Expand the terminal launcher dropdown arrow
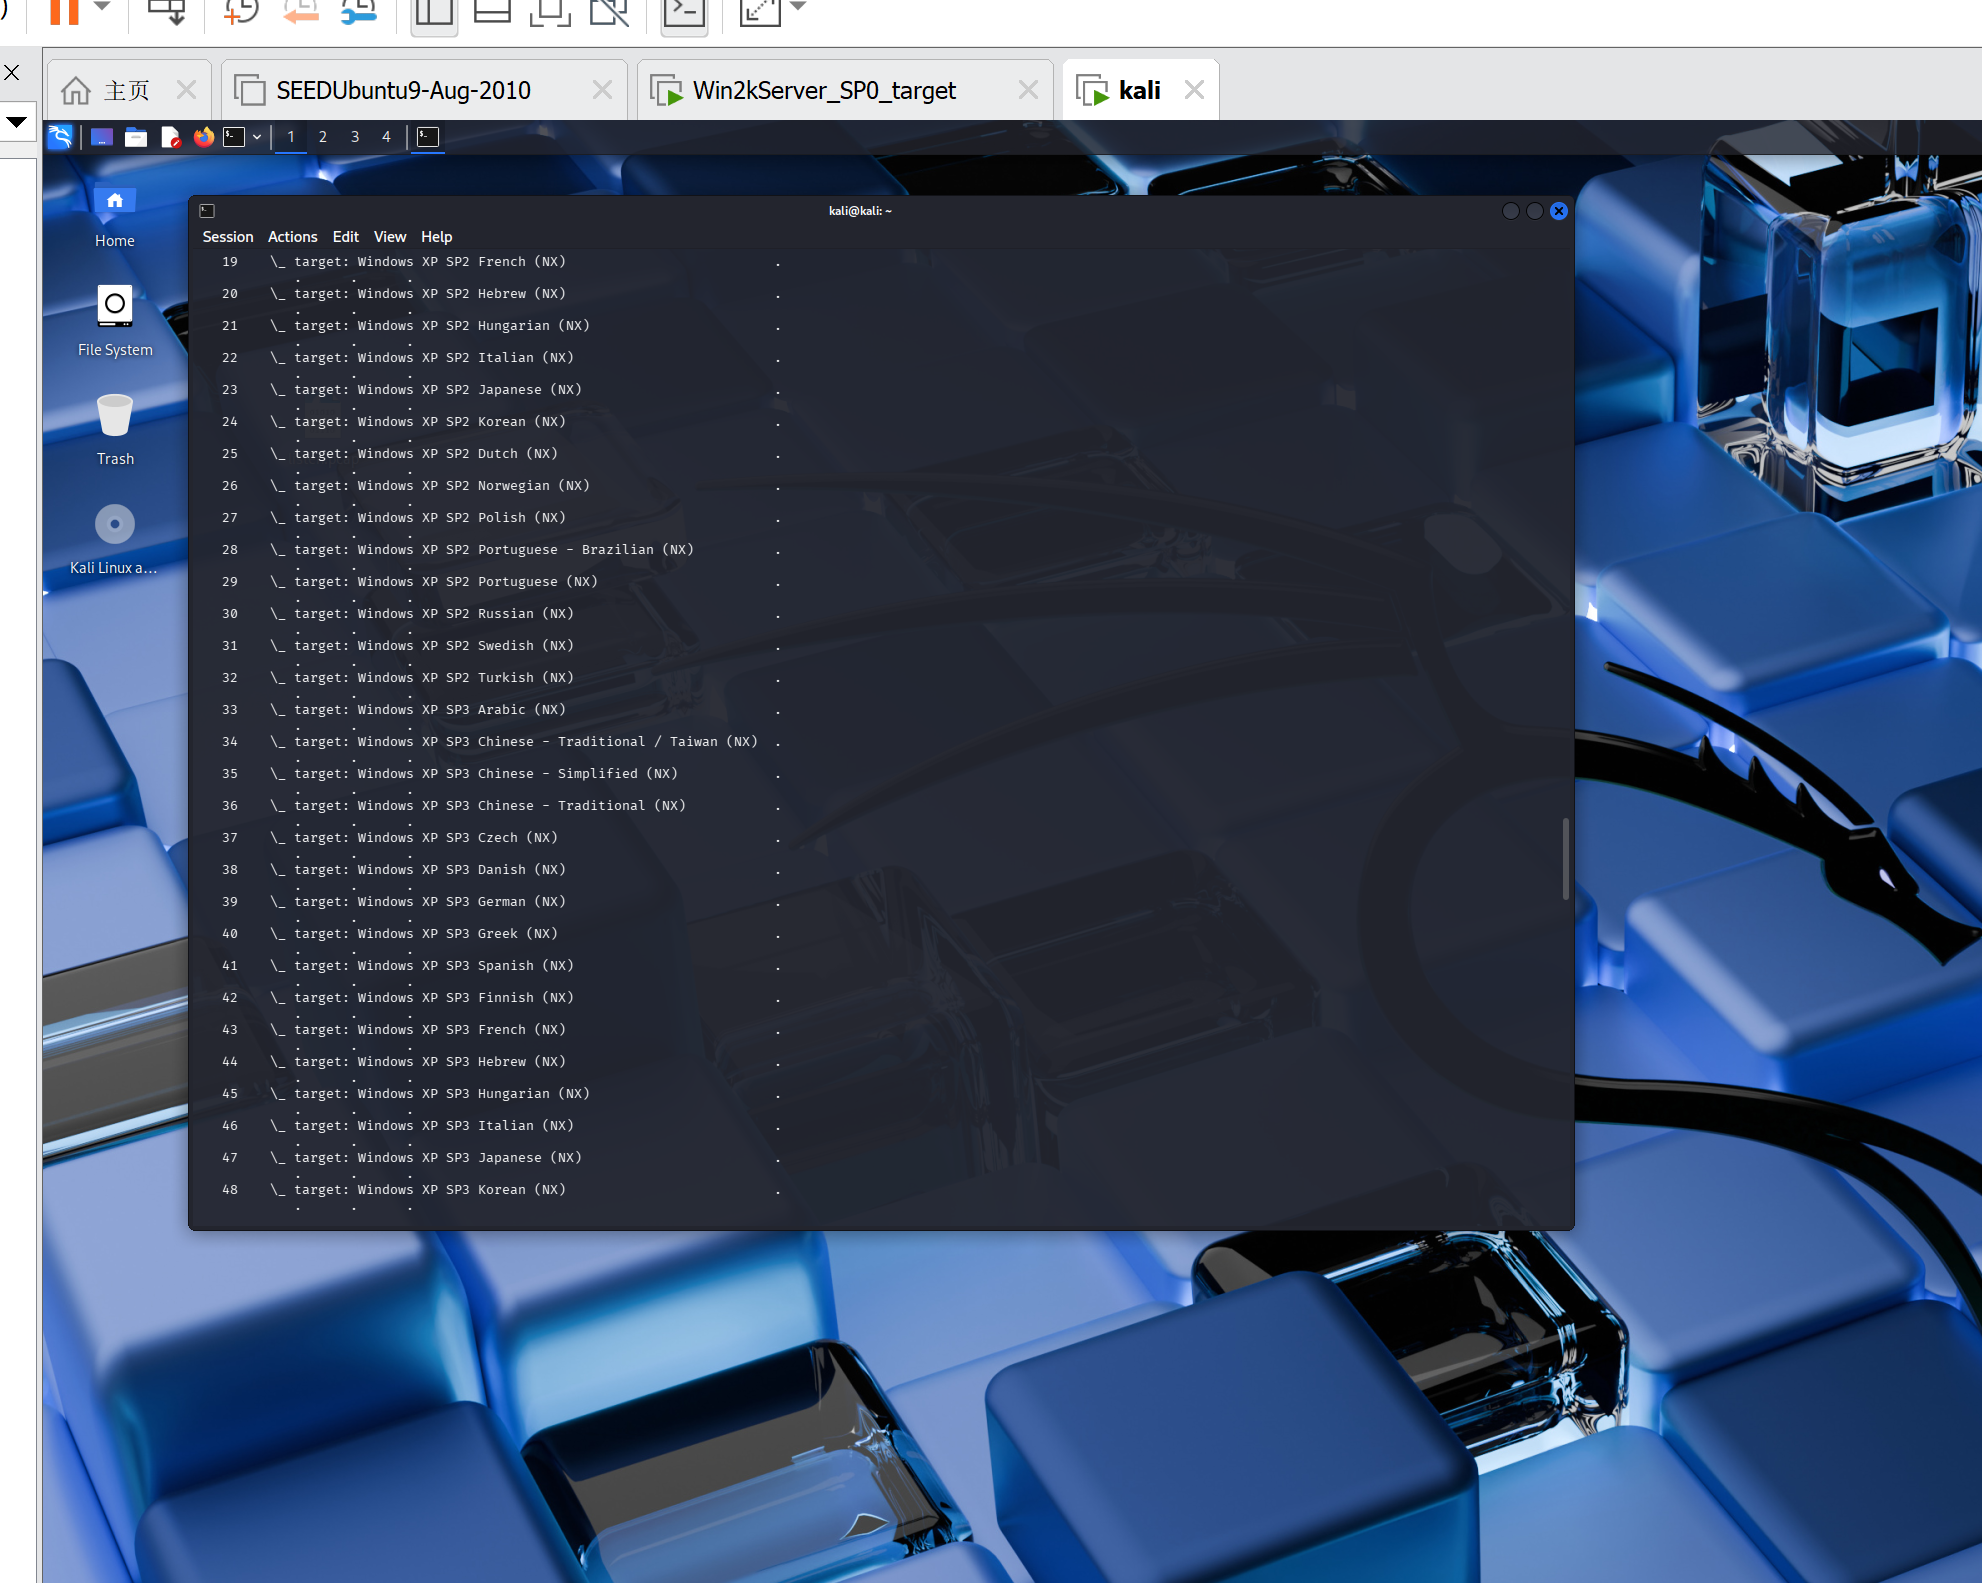 pyautogui.click(x=257, y=137)
